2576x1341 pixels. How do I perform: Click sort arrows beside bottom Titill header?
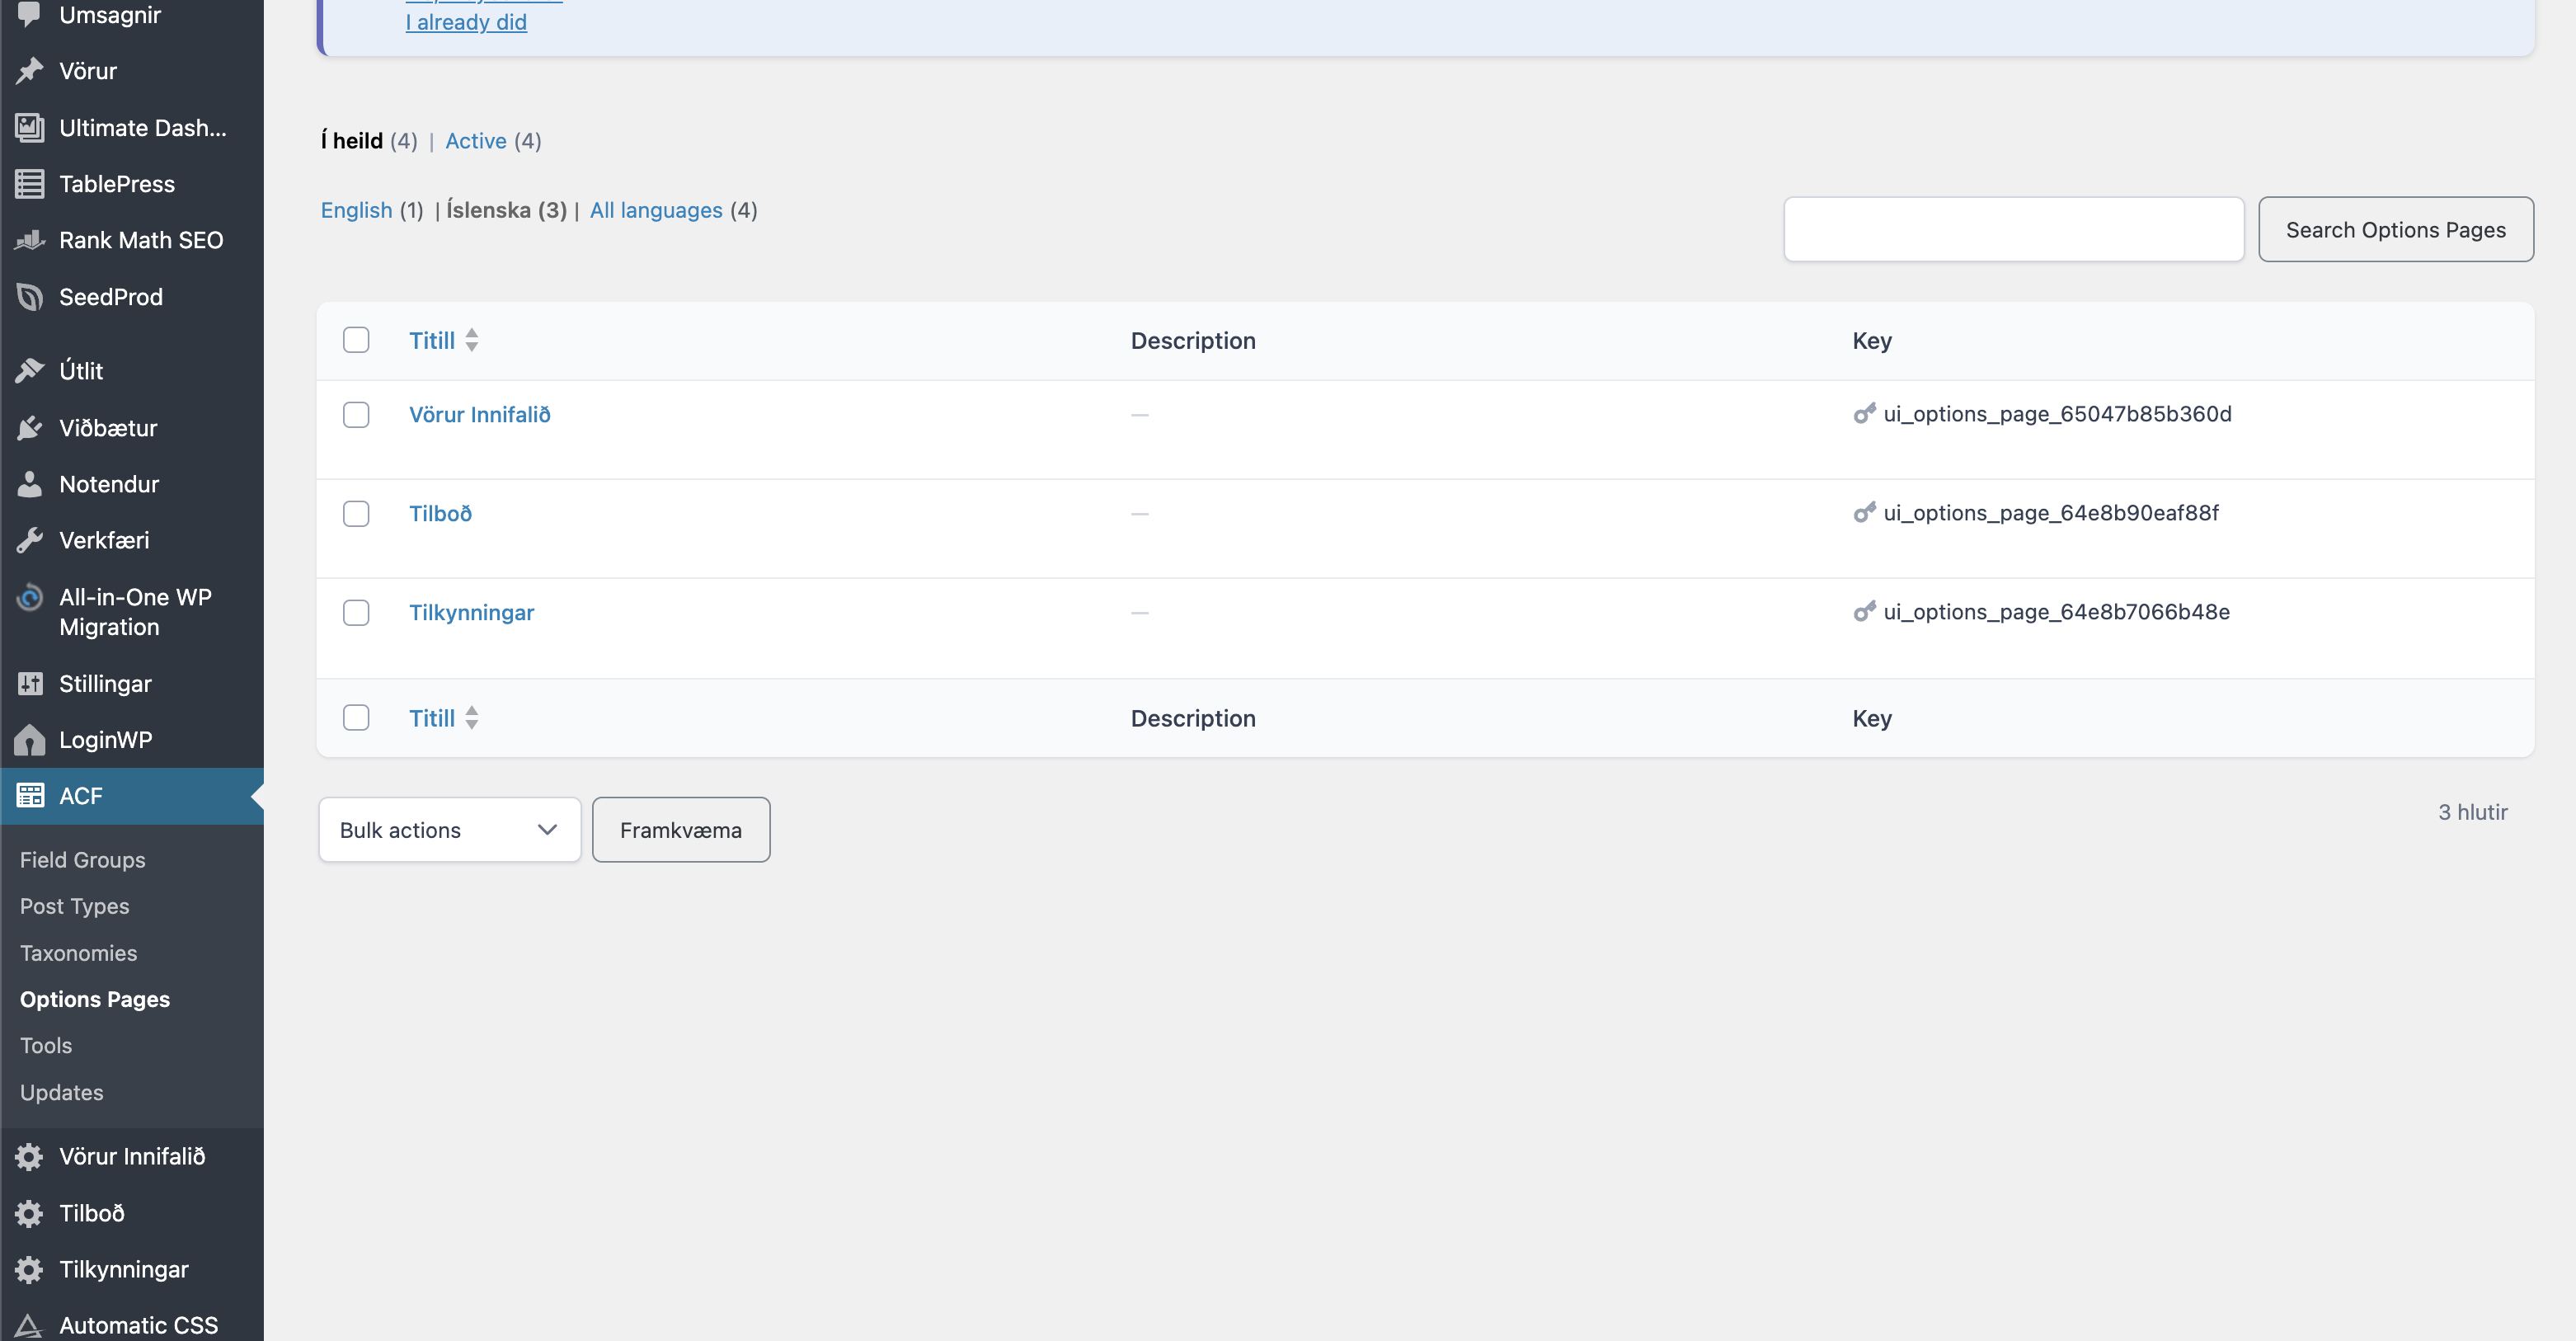coord(472,718)
